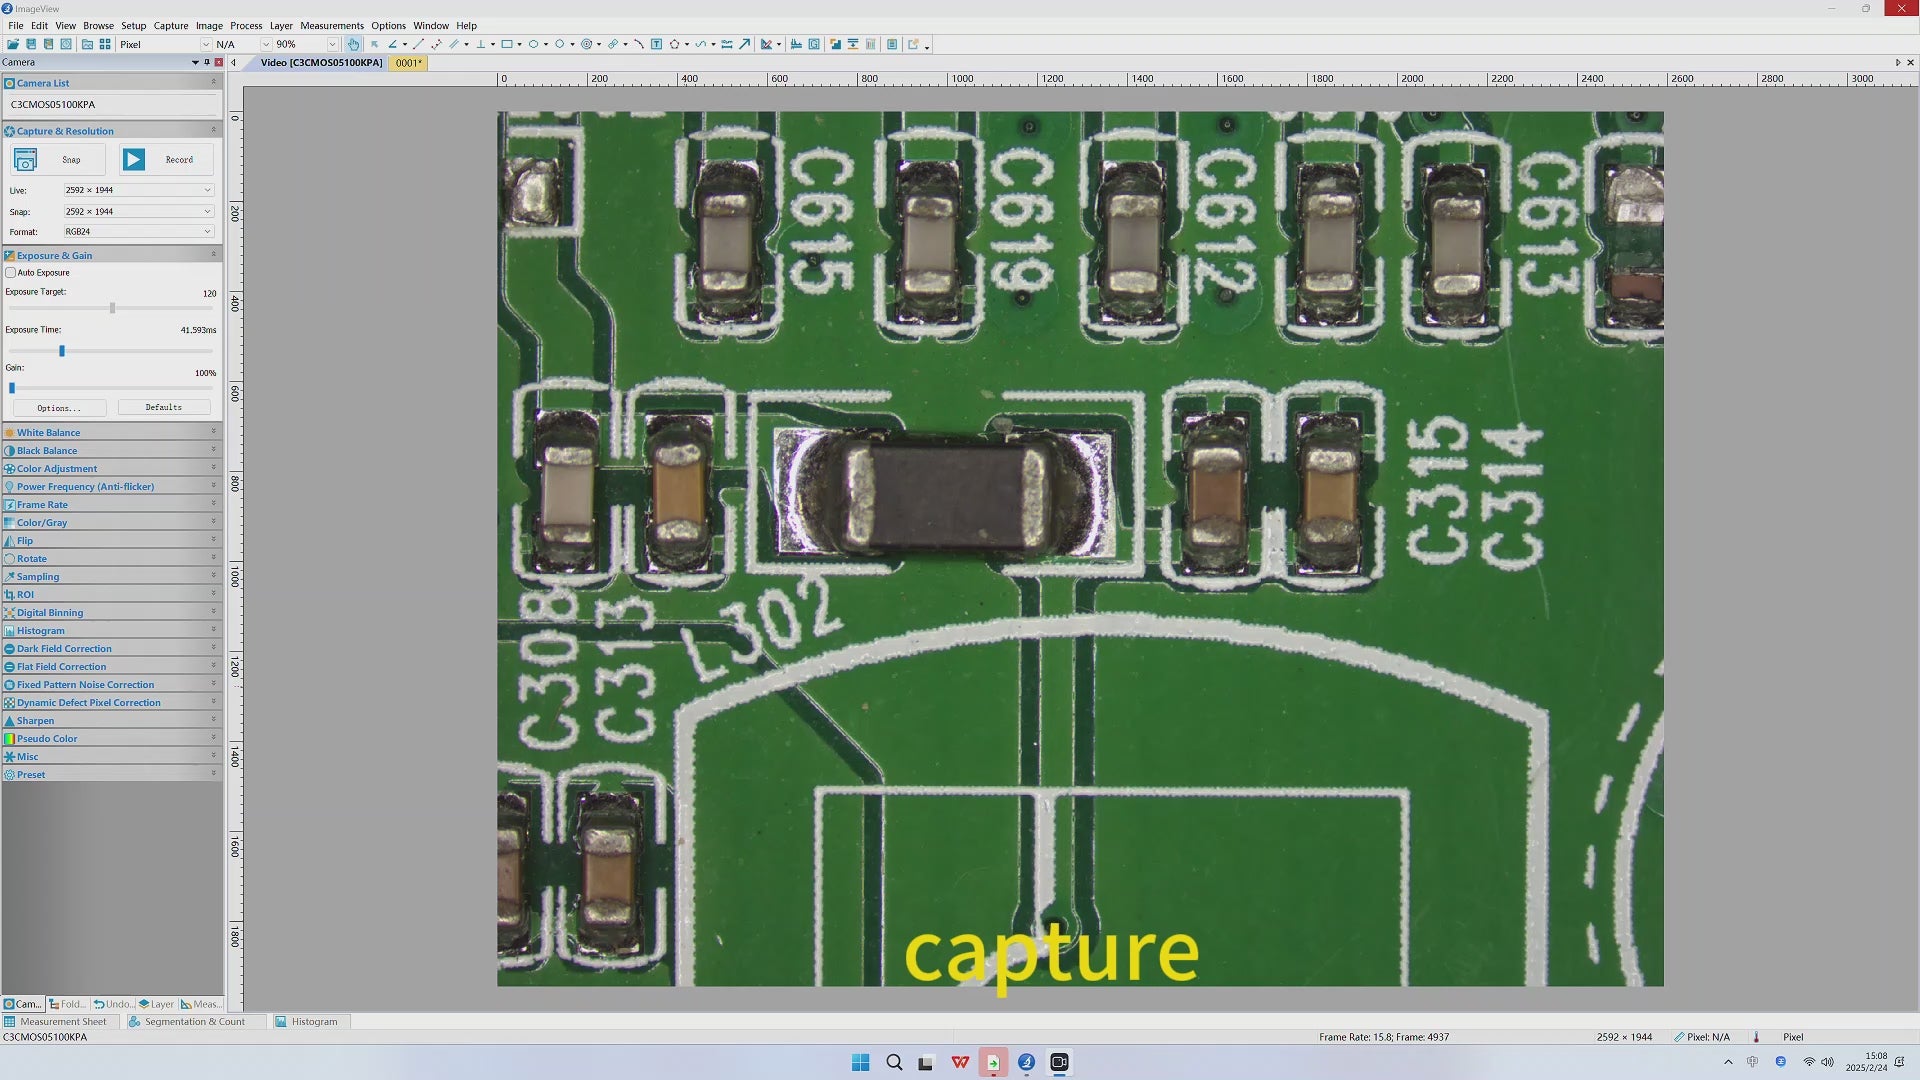Select the Parallel lines measurement tool
Viewport: 1920px width, 1080px height.
pos(454,44)
